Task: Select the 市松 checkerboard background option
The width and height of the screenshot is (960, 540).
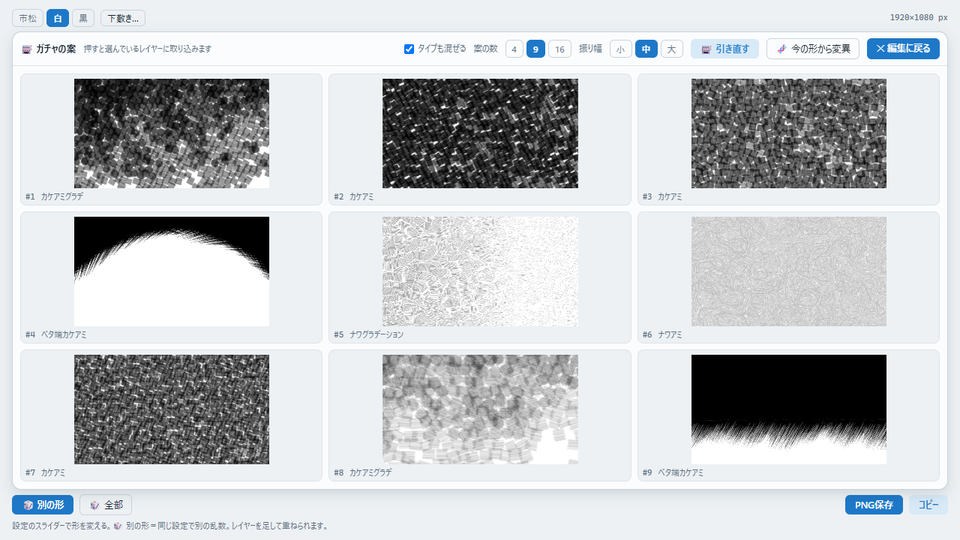Action: click(28, 18)
